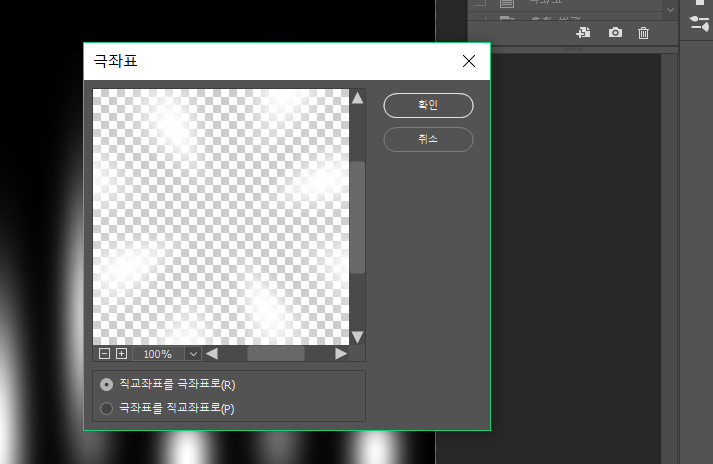Screen dimensions: 713x464
Task: Click the filter preview thumbnail
Action: pyautogui.click(x=221, y=217)
